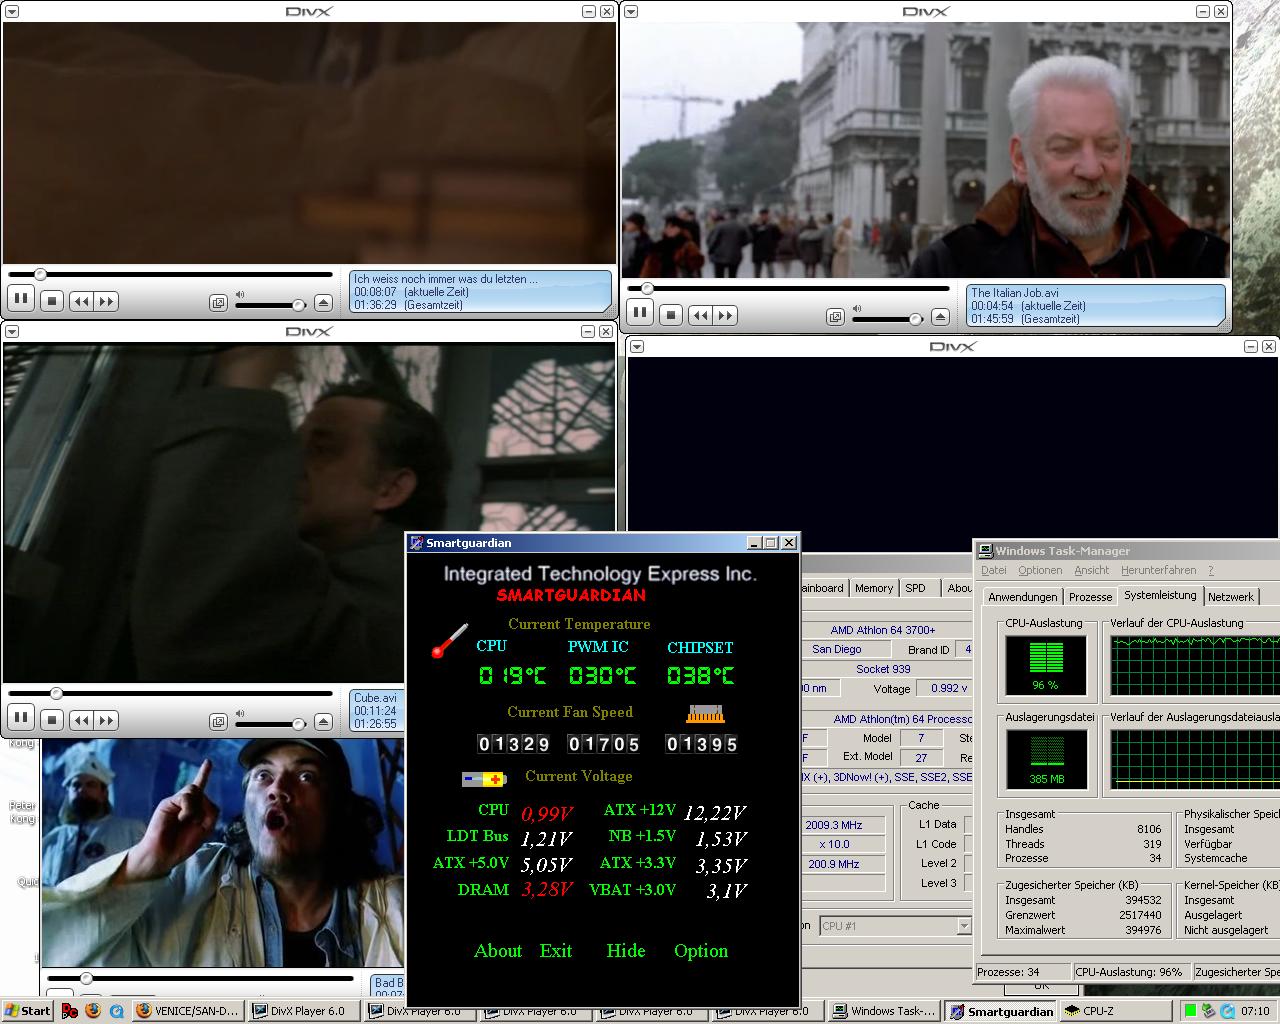This screenshot has height=1024, width=1280.
Task: Switch to Windows Task-... taskbar button
Action: pos(885,1011)
